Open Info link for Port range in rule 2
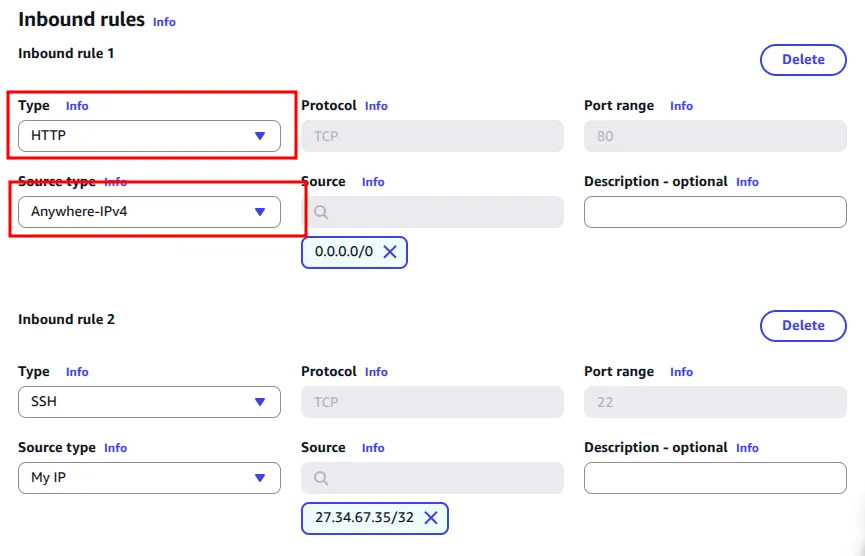 pyautogui.click(x=681, y=372)
